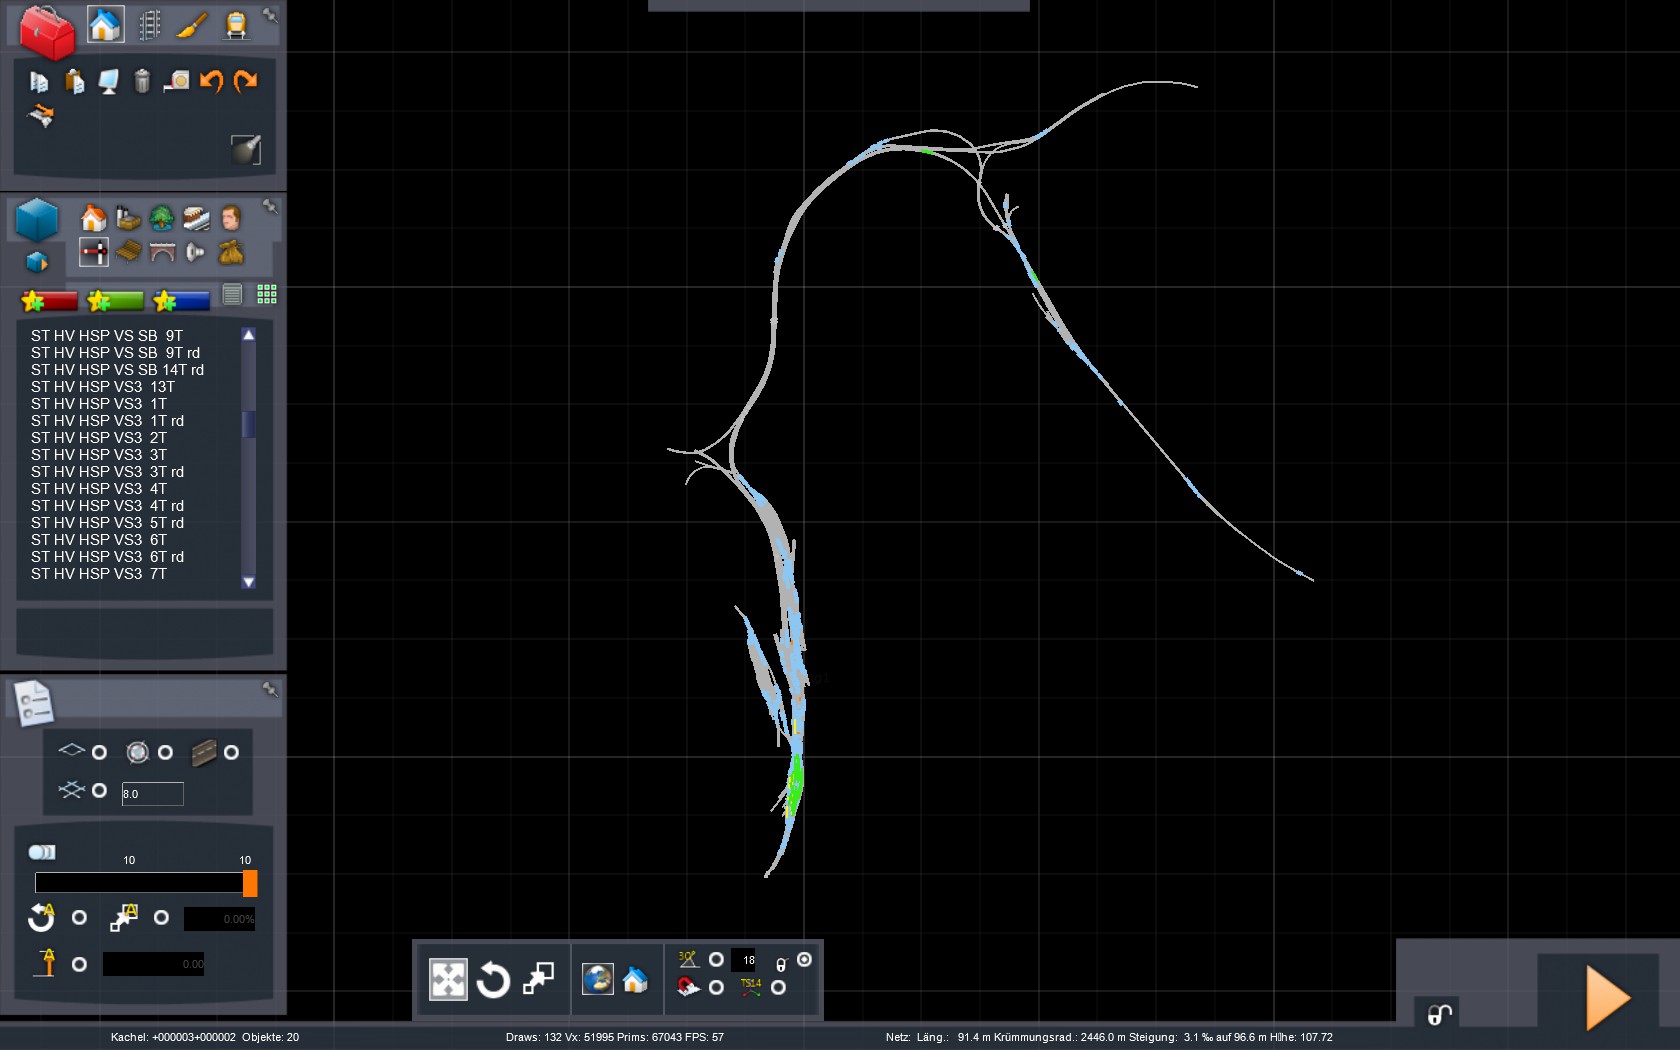Click the clipboard paste icon

(x=74, y=81)
